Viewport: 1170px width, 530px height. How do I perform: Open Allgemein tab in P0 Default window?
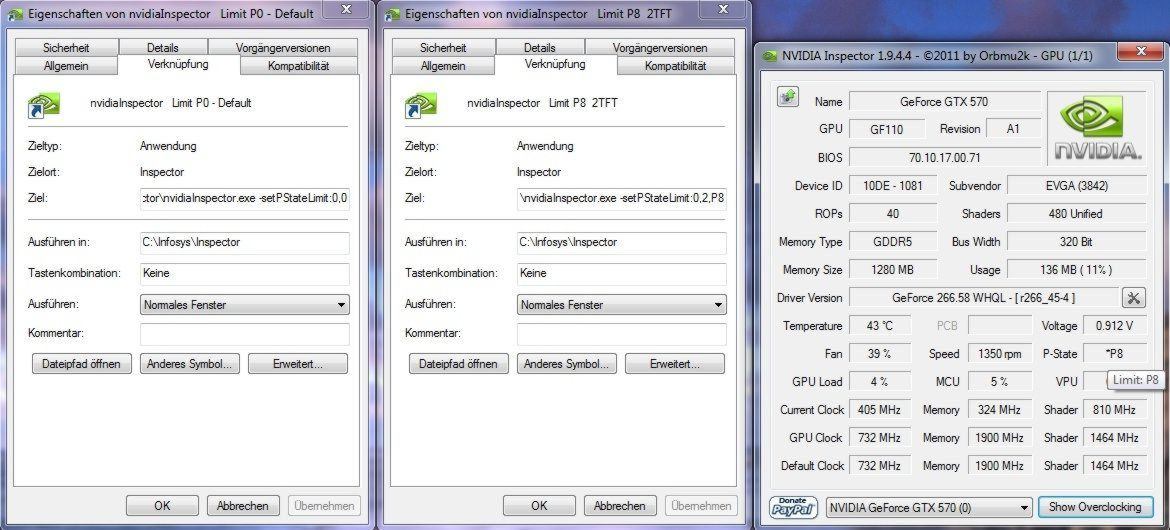pyautogui.click(x=66, y=66)
